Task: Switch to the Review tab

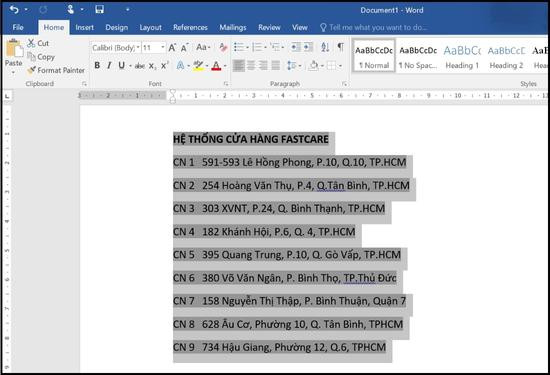Action: [x=269, y=27]
